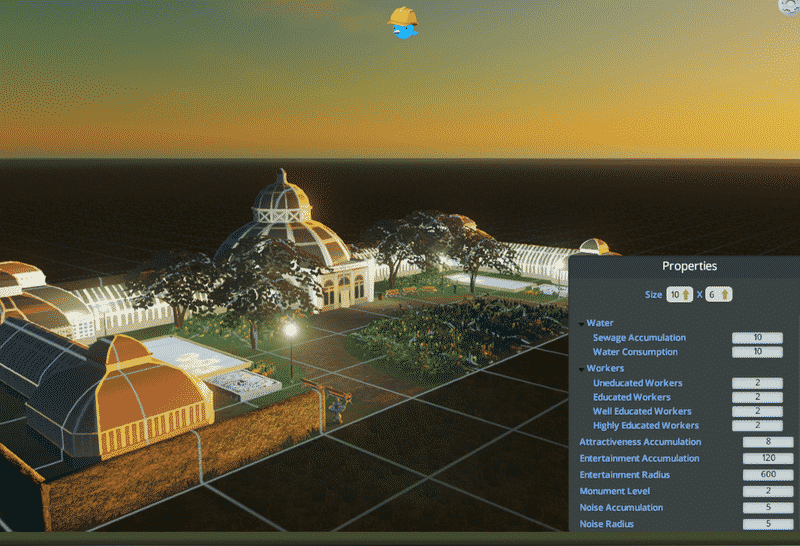This screenshot has width=800, height=546.
Task: Open the options gear icon
Action: click(790, 4)
